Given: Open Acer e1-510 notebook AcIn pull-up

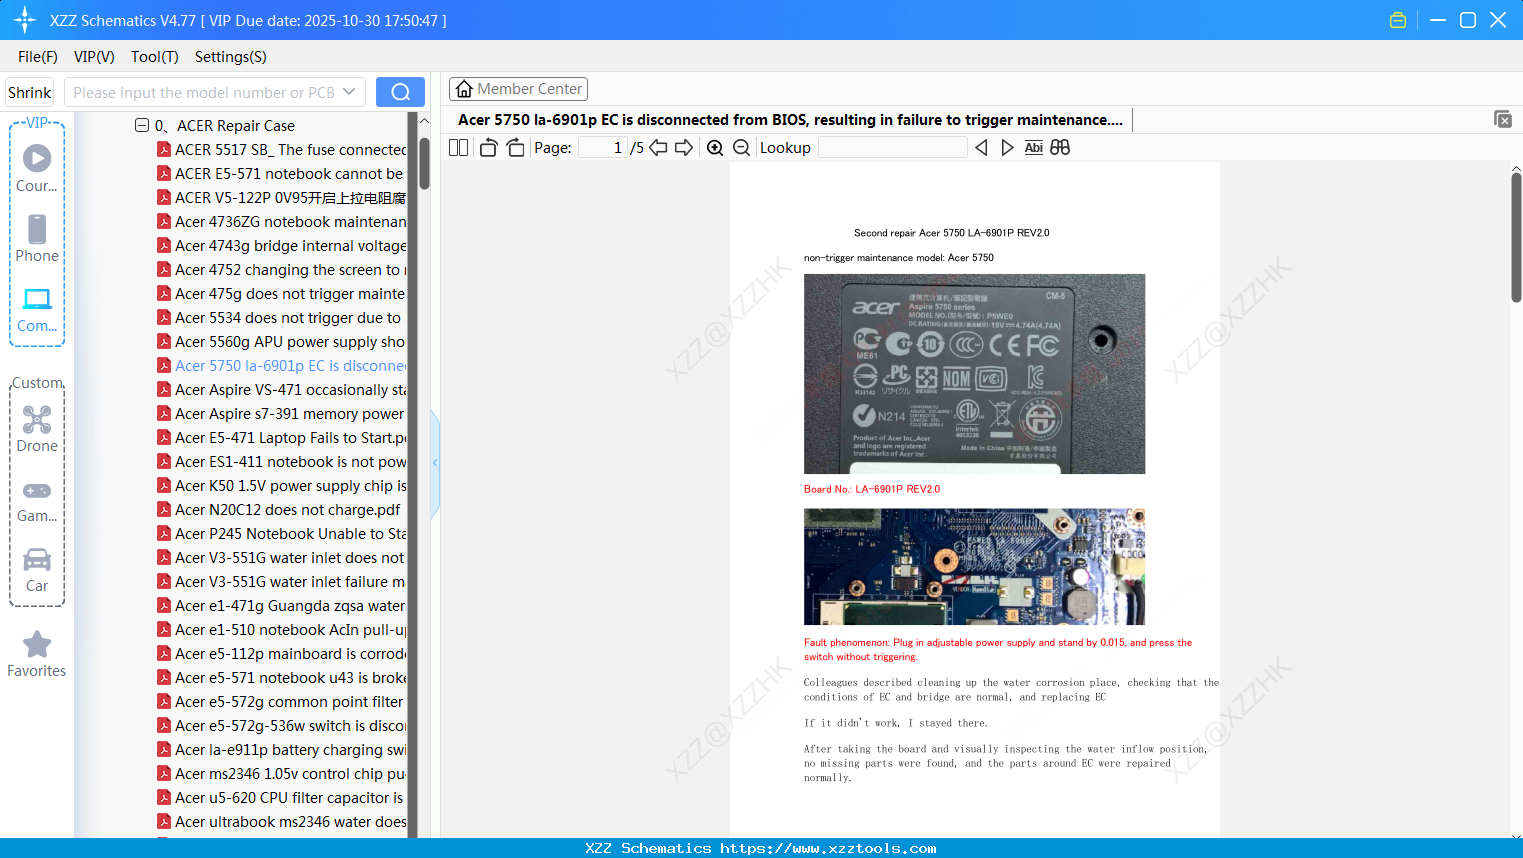Looking at the screenshot, I should [x=282, y=629].
